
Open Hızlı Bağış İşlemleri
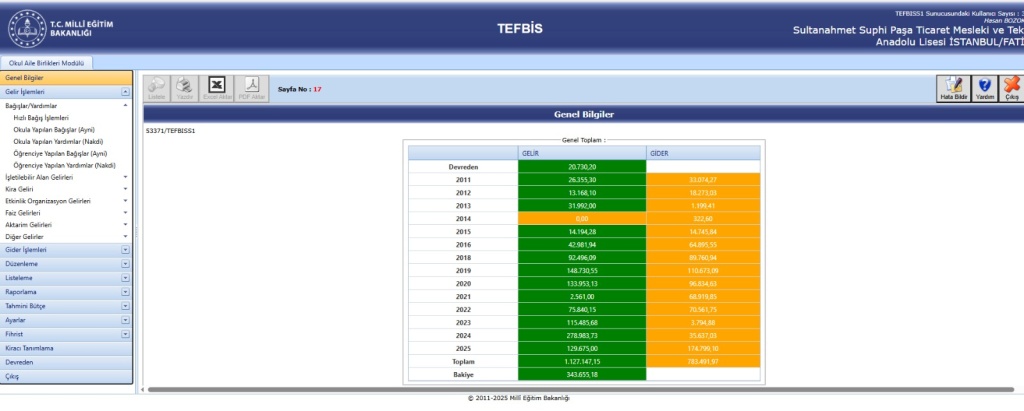[x=41, y=117]
